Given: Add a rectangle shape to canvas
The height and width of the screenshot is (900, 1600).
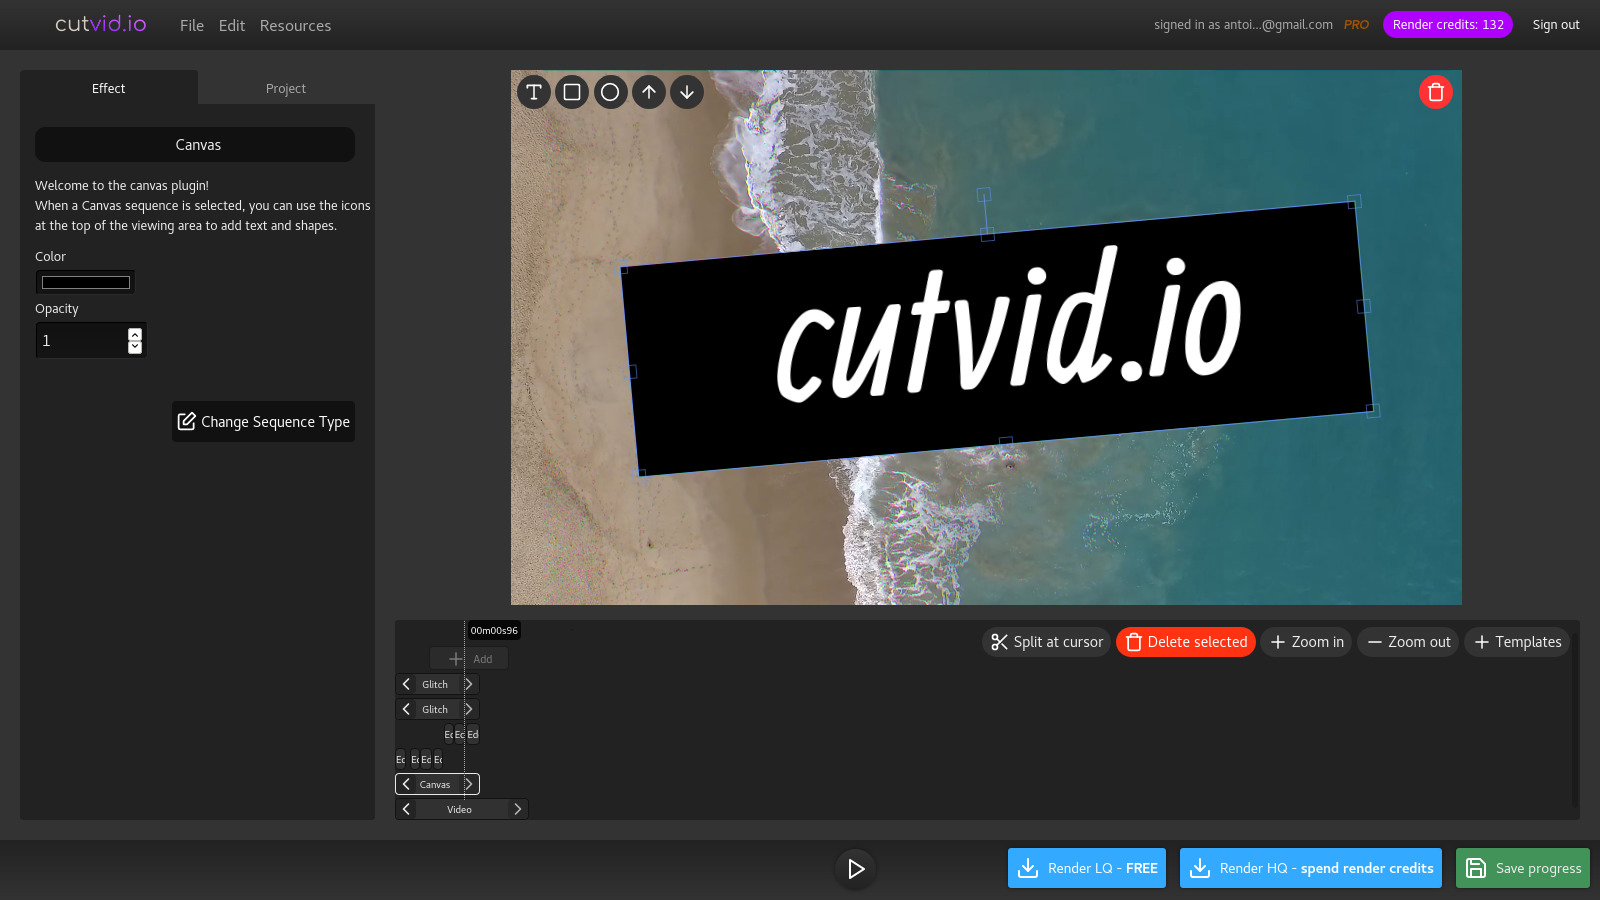Looking at the screenshot, I should [572, 92].
